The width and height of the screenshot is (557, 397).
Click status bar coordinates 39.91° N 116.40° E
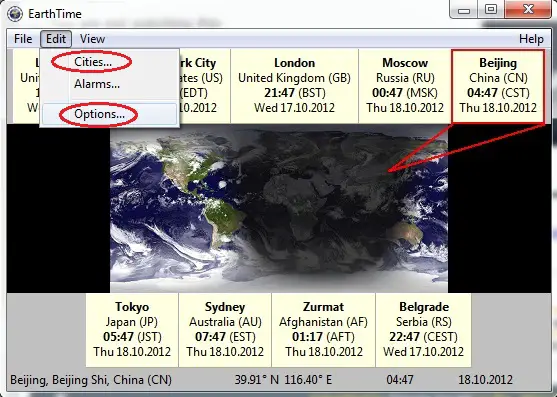[283, 380]
